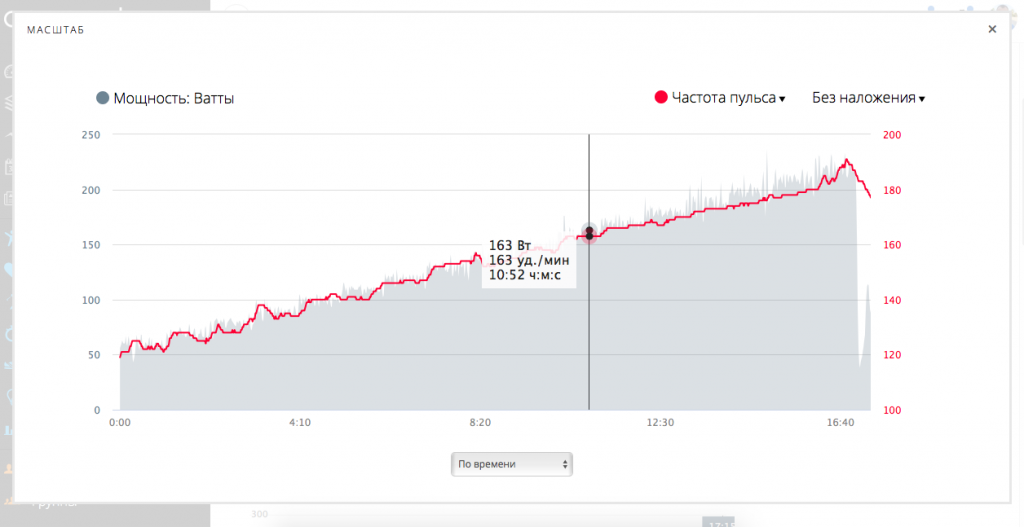Click the 16:40 time axis label
Image resolution: width=1024 pixels, height=527 pixels.
(841, 423)
